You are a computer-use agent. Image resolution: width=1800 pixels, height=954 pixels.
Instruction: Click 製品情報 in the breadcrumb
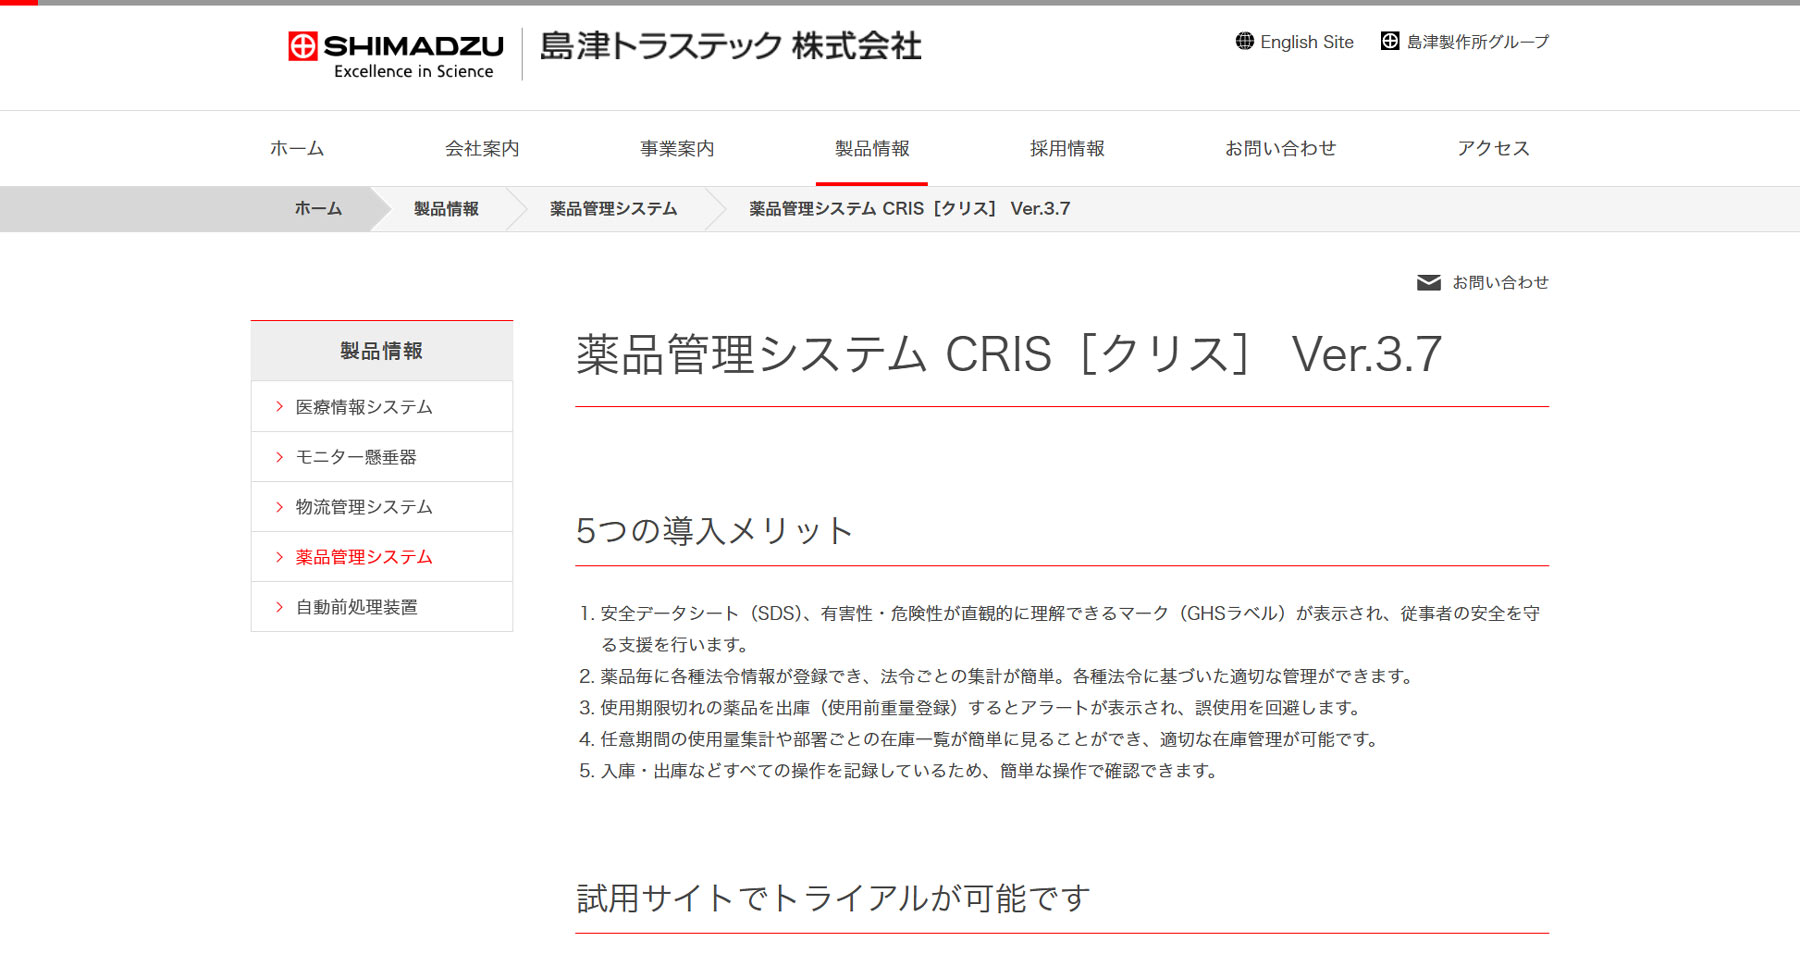click(446, 209)
